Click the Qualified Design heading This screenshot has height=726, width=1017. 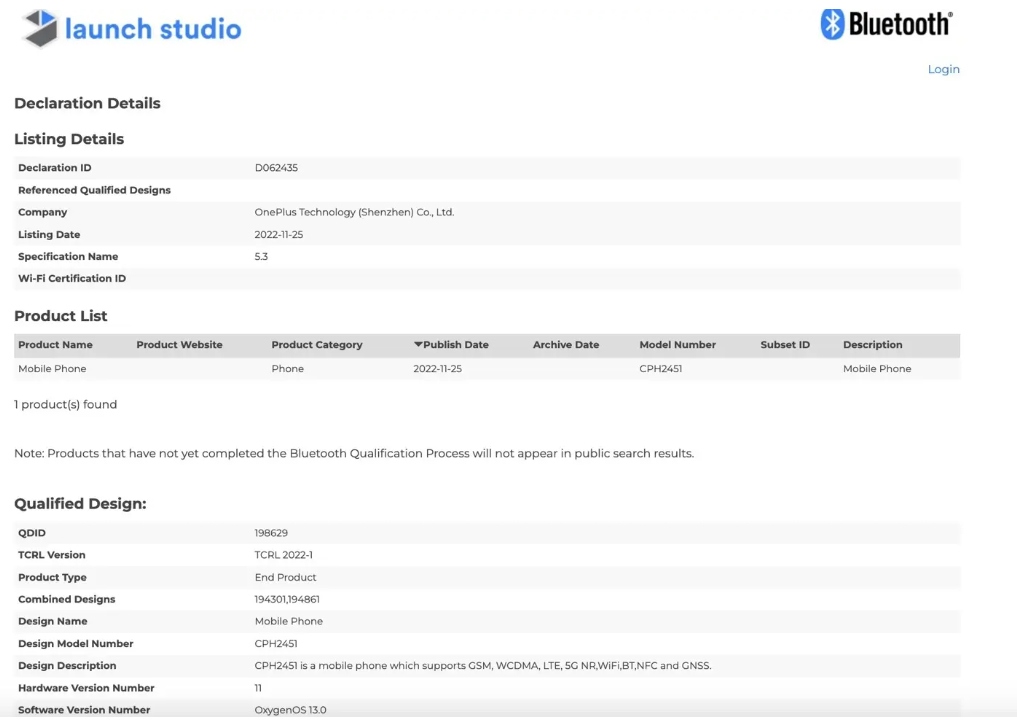(80, 503)
